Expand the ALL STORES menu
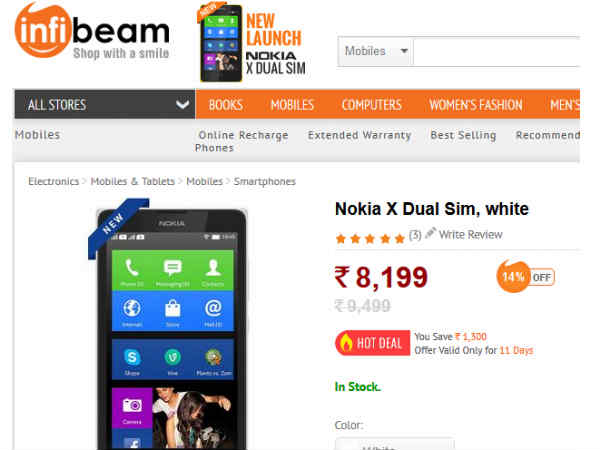 (x=105, y=104)
